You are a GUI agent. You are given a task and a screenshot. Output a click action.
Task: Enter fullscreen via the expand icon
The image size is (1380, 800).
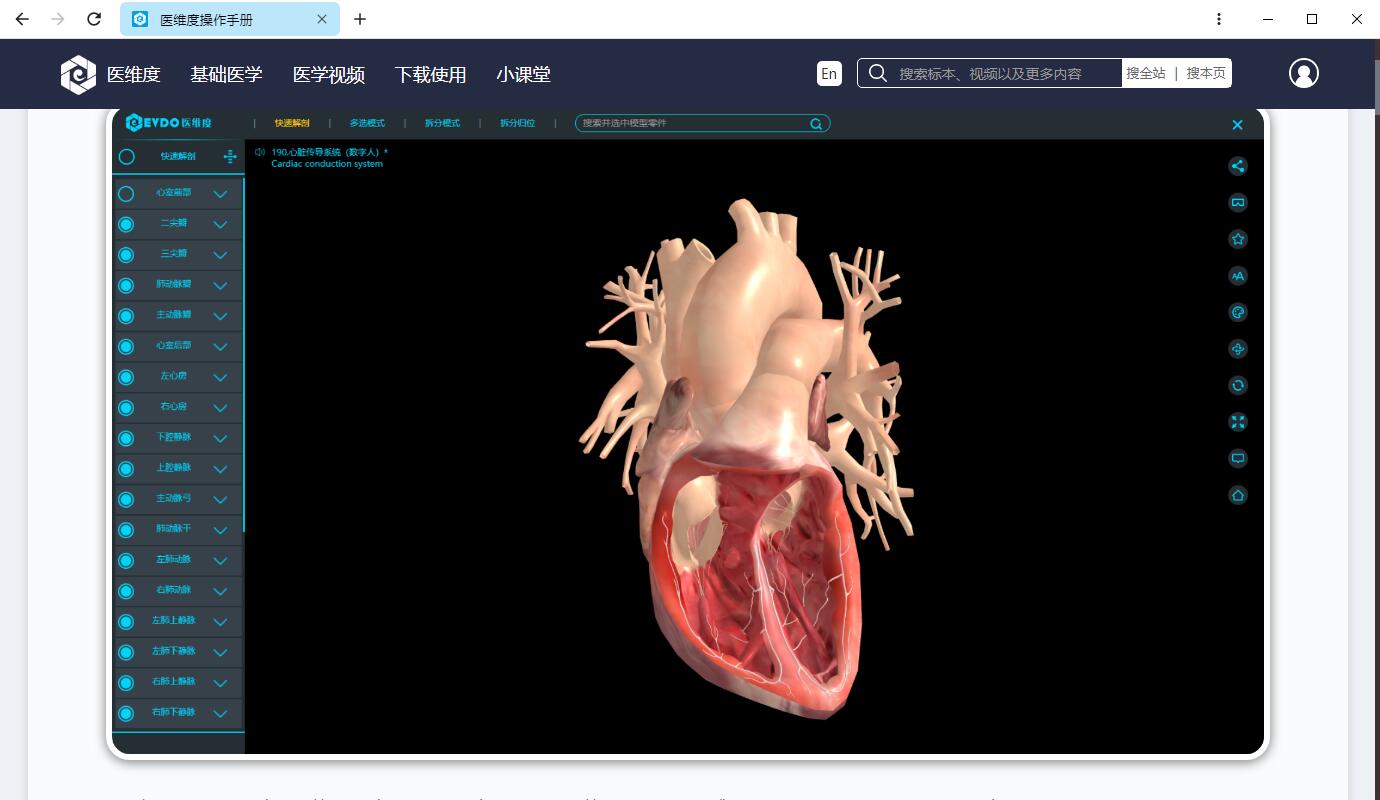point(1238,422)
